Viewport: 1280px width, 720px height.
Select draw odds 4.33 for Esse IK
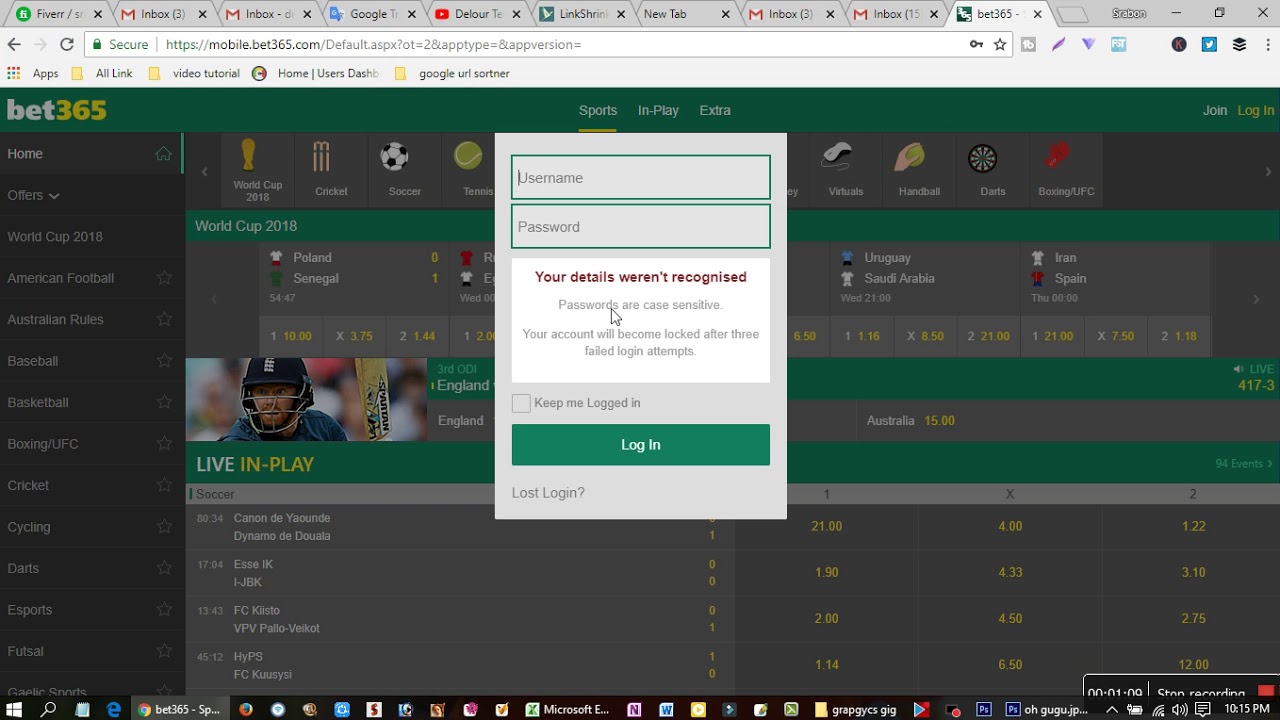coord(1010,572)
